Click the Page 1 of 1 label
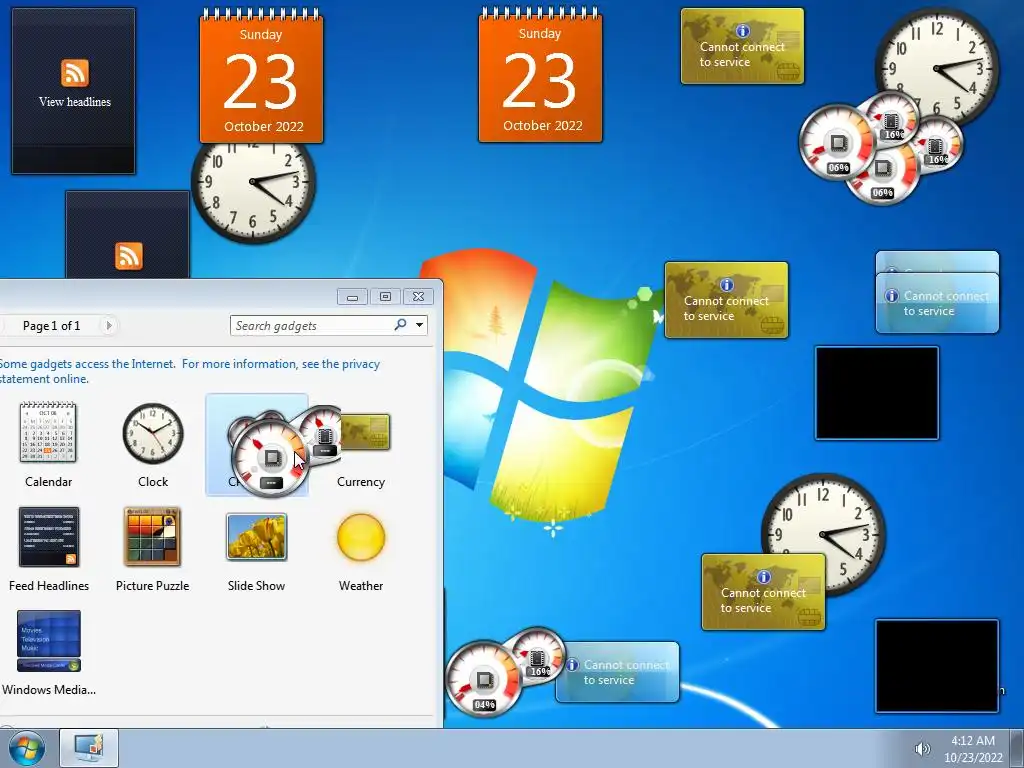1024x768 pixels. pos(52,325)
